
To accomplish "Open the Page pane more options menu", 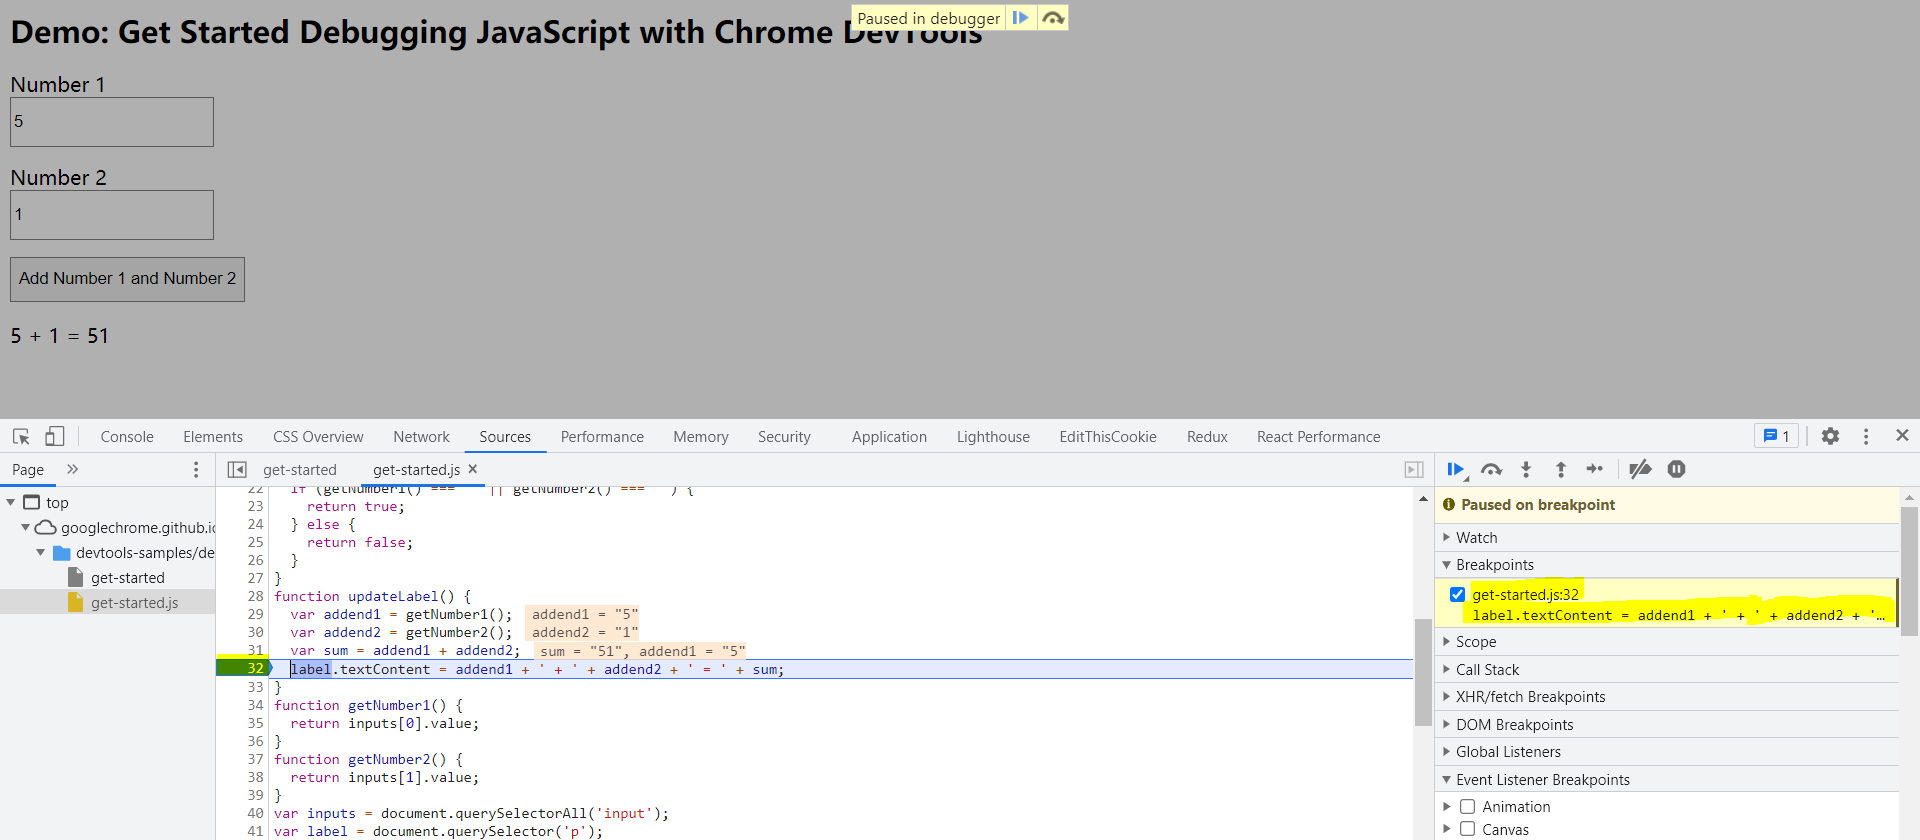I will pyautogui.click(x=196, y=470).
